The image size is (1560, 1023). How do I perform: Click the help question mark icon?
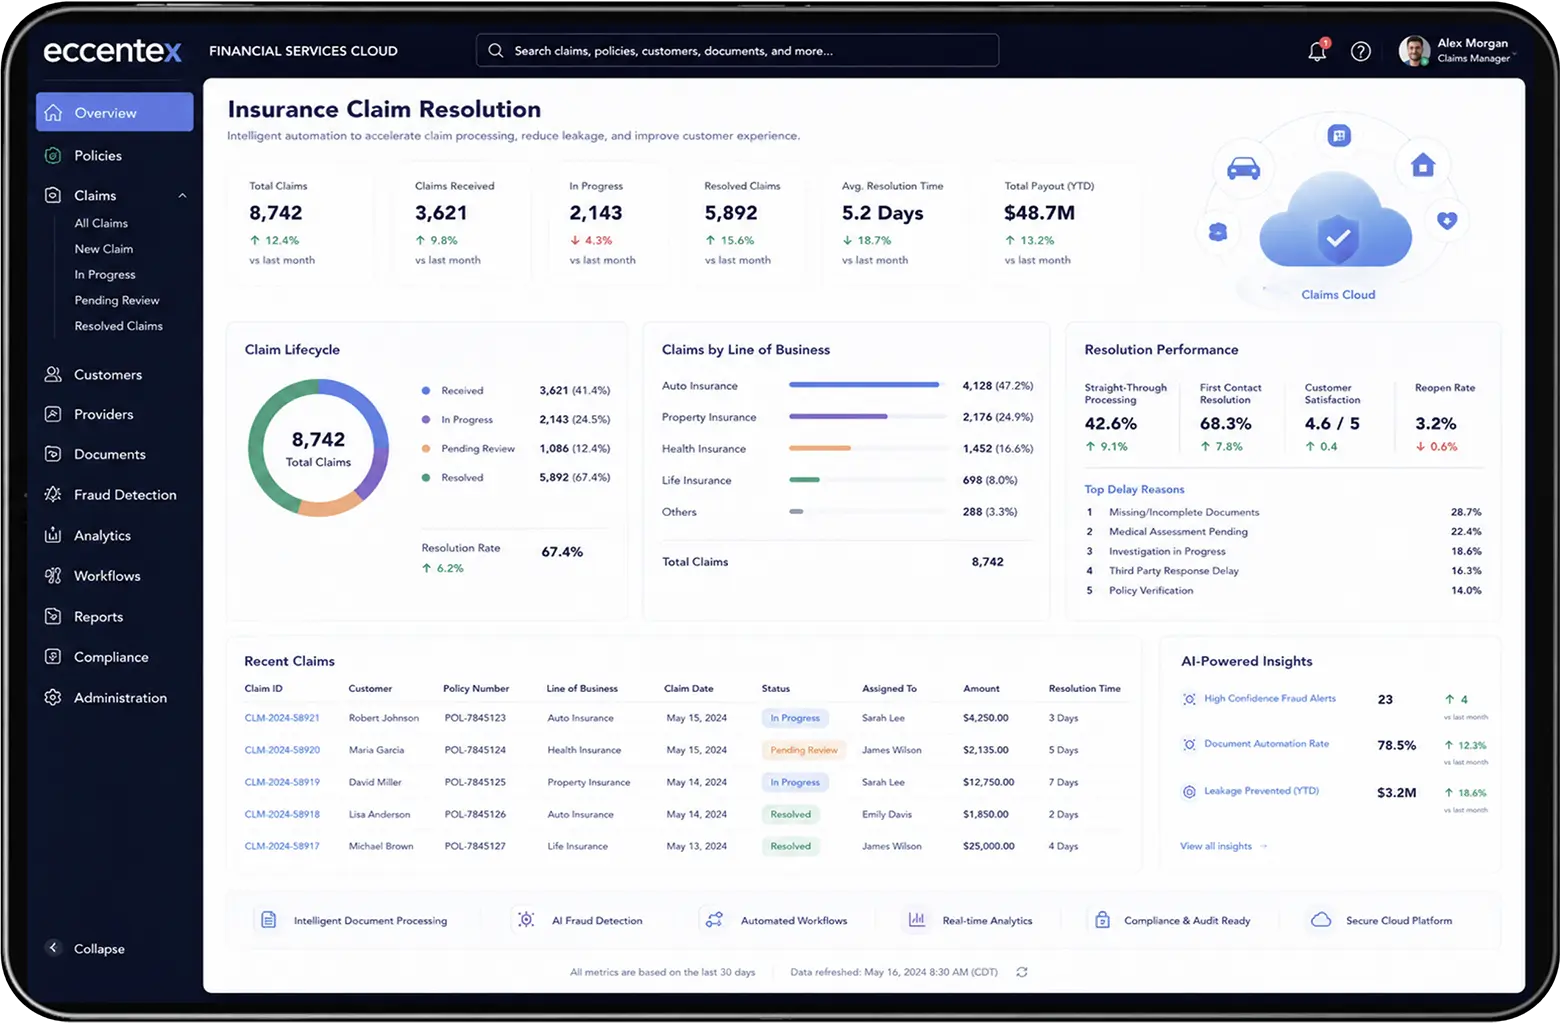(1360, 51)
